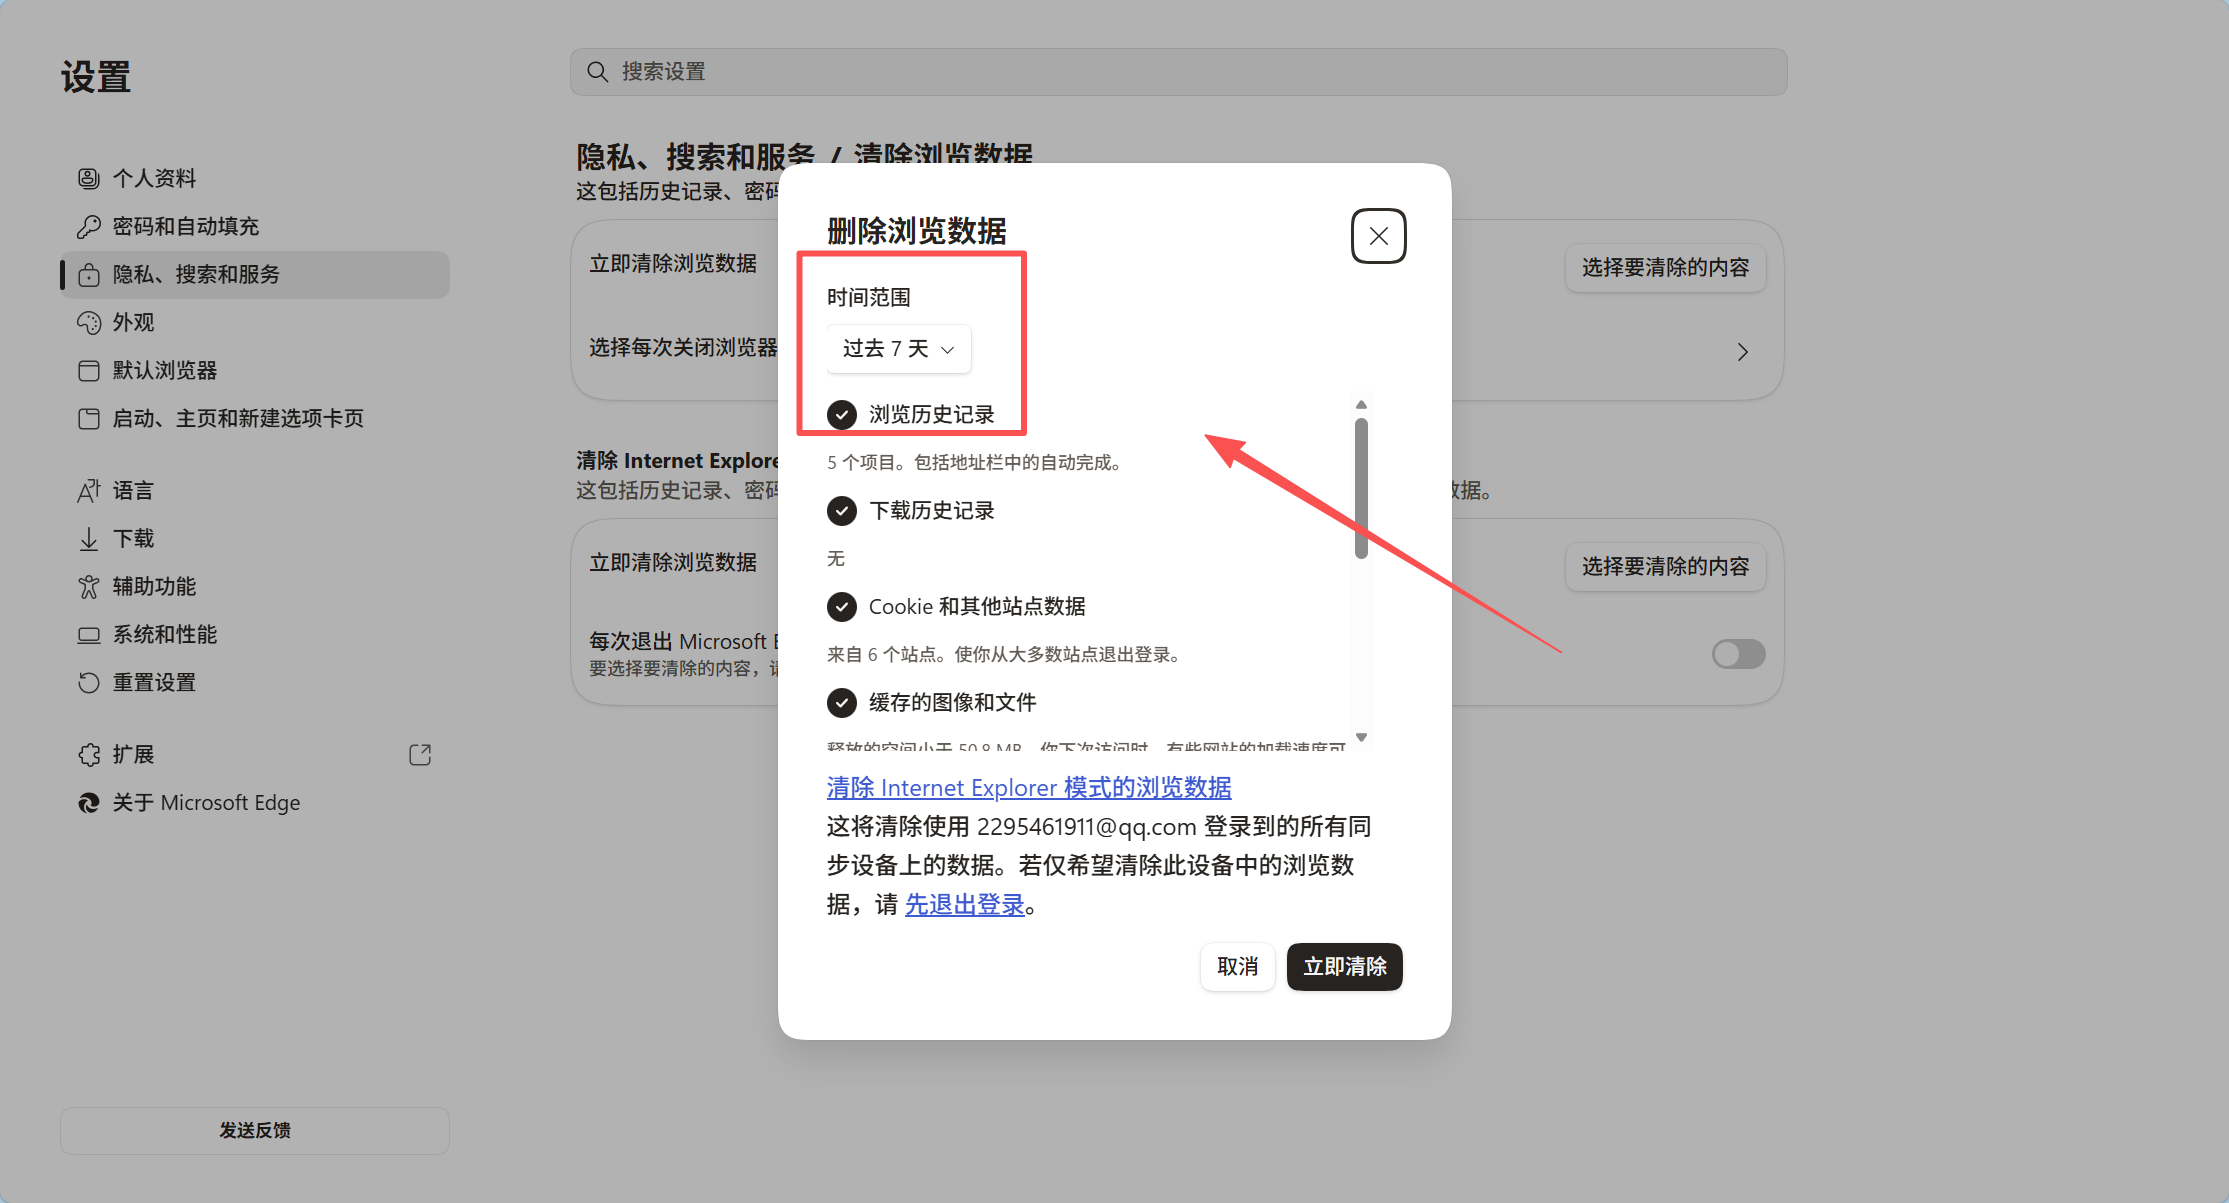Open 重置设置 page
Screen dimensions: 2229x1203
pyautogui.click(x=255, y=682)
